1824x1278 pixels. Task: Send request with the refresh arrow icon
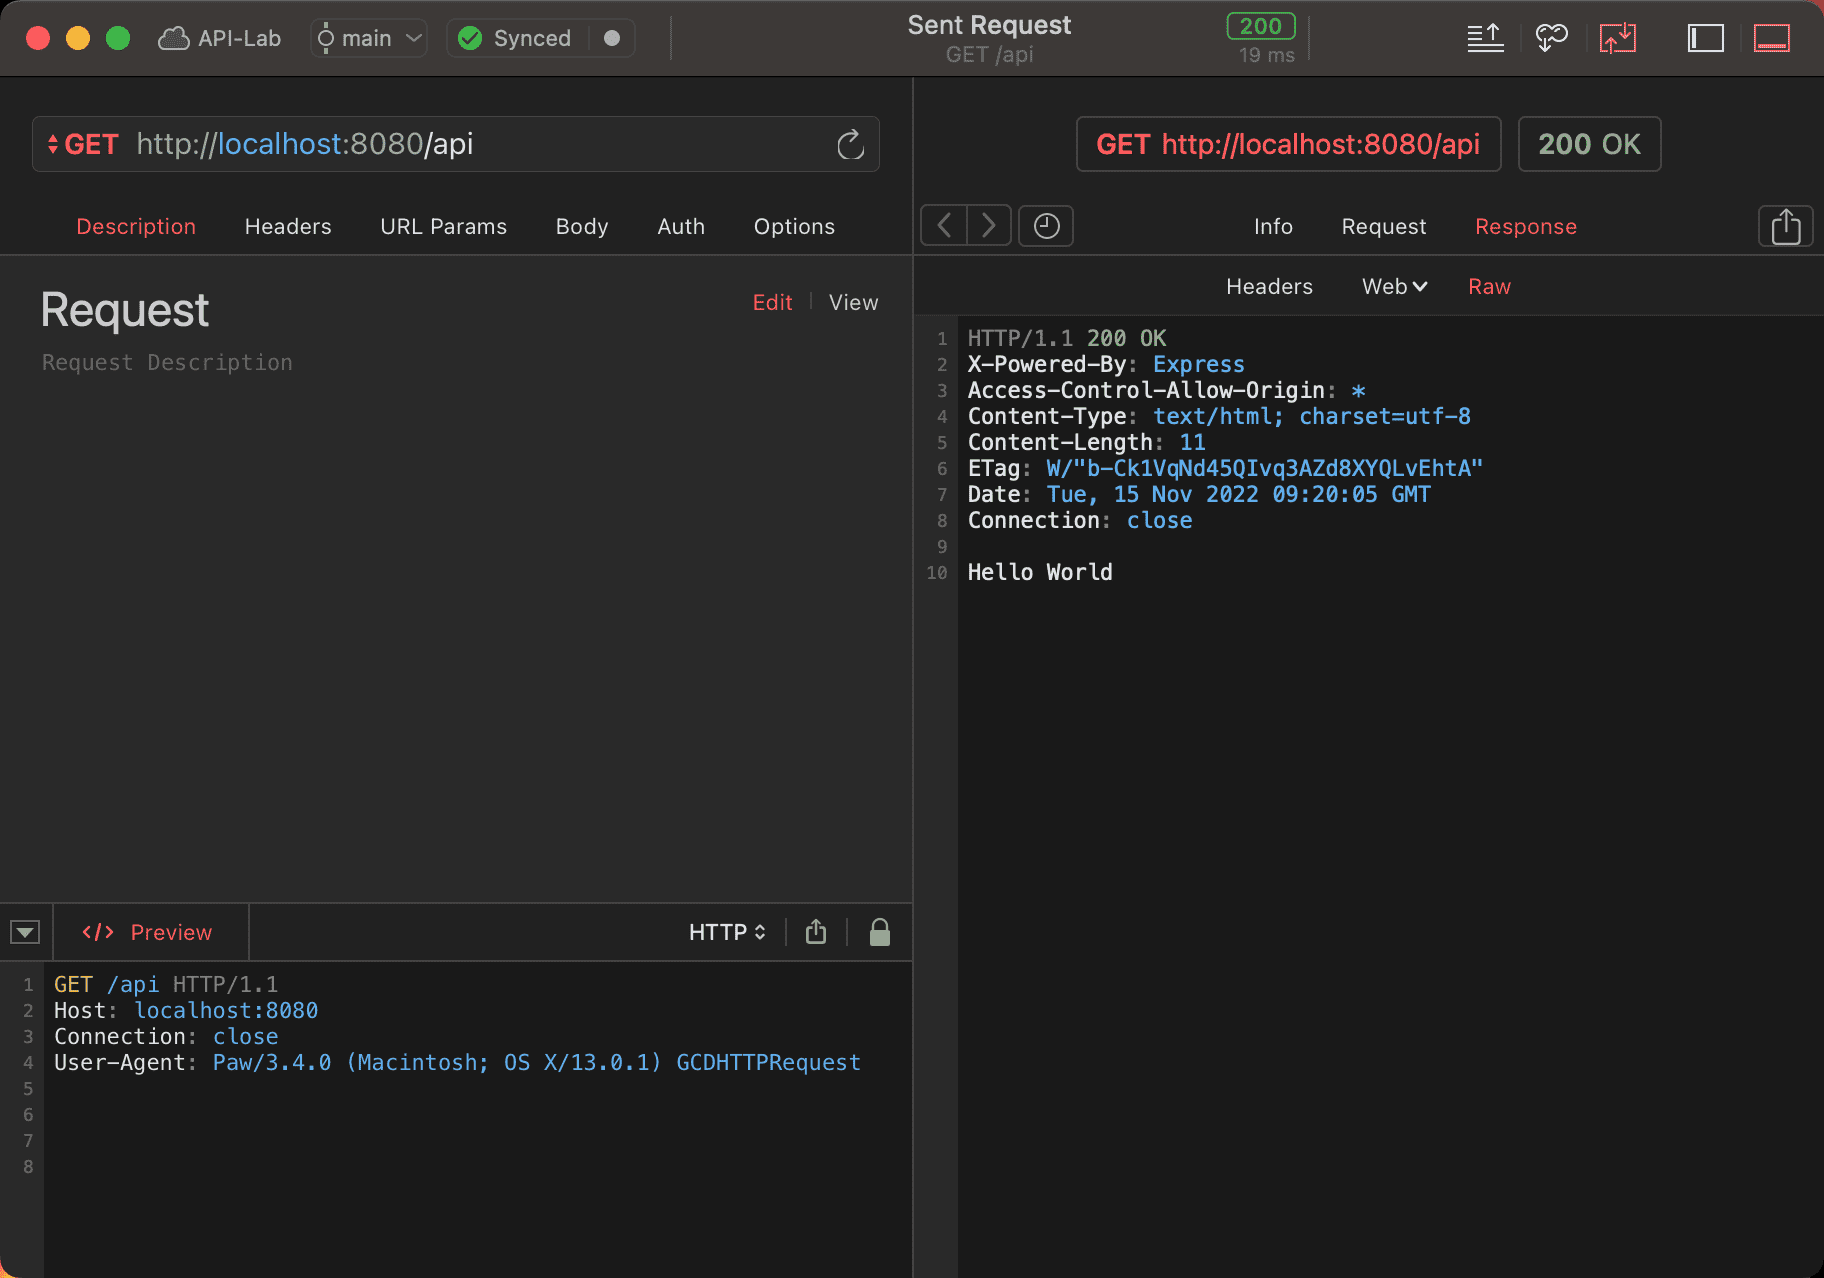pos(850,145)
